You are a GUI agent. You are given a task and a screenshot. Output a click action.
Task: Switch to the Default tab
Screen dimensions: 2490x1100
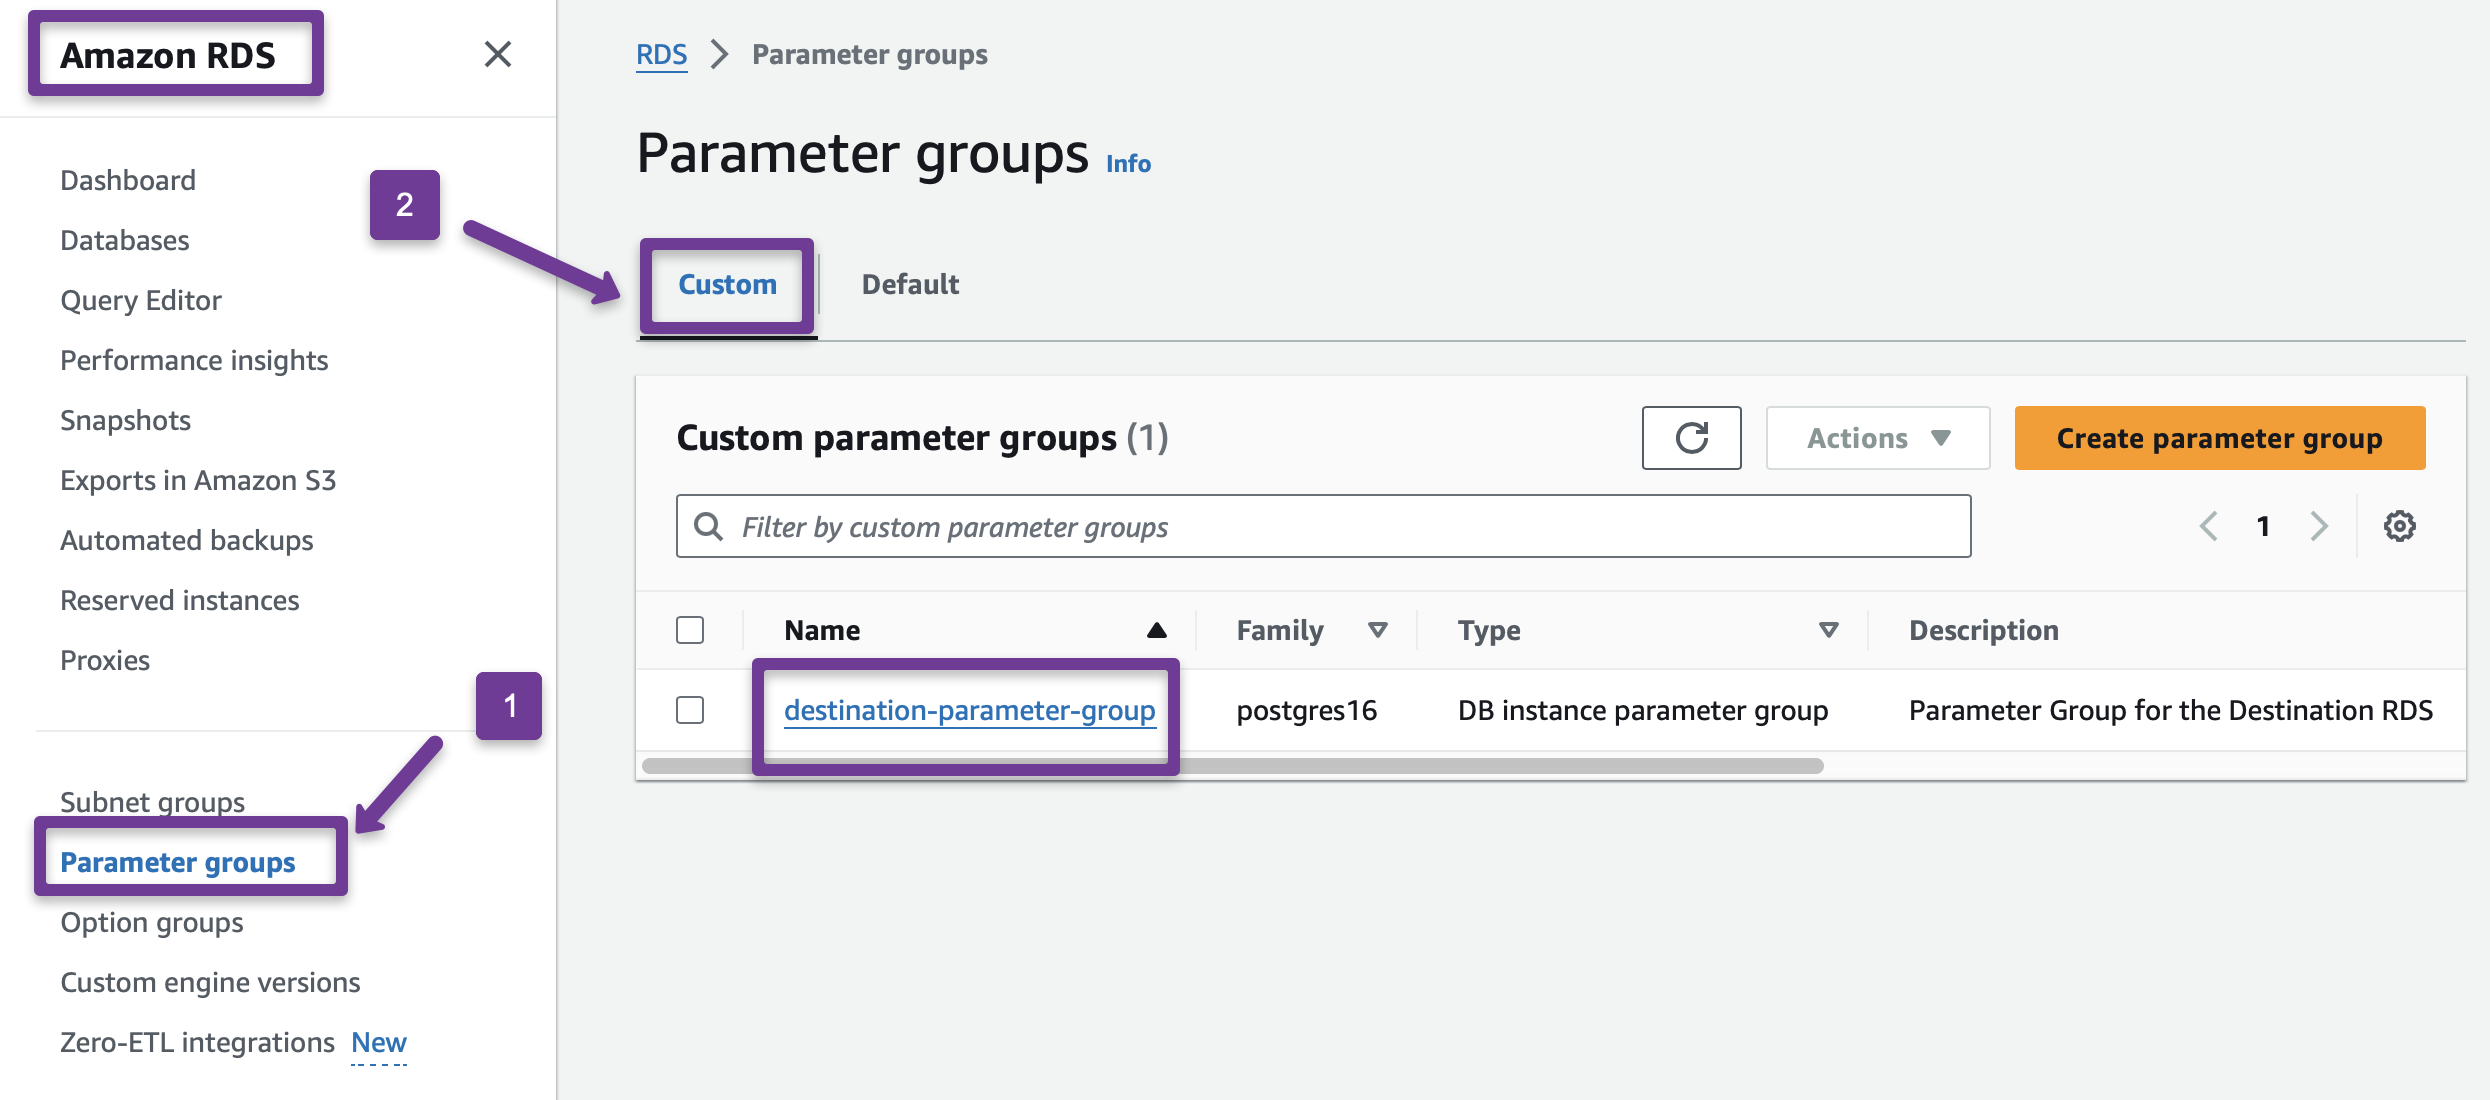[909, 284]
